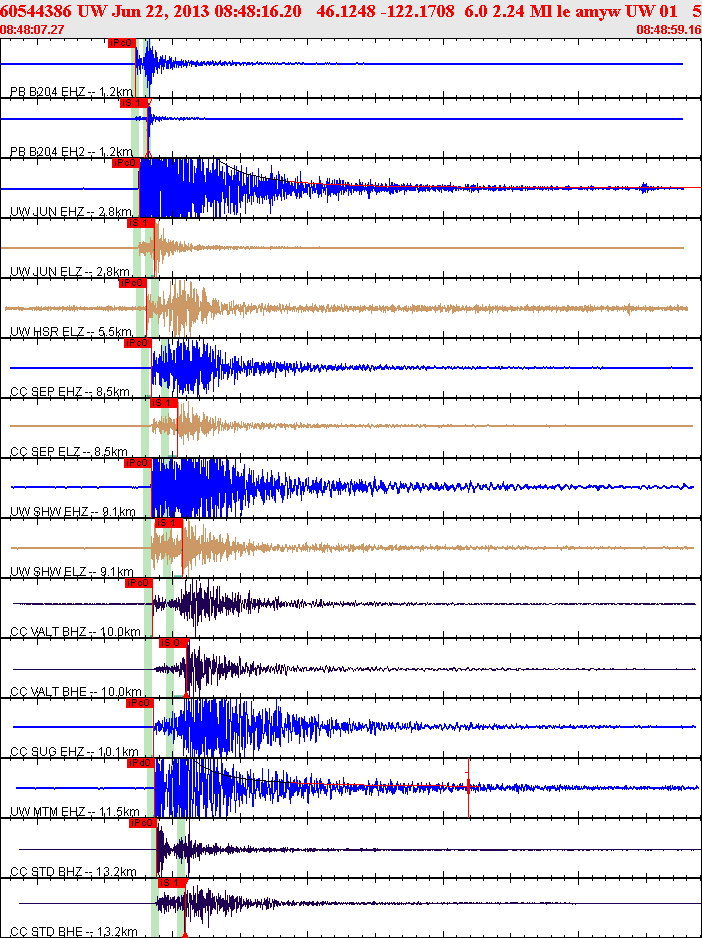Viewport: 702px width, 938px height.
Task: Click the start time 08:48:07.27 label
Action: [x=33, y=30]
